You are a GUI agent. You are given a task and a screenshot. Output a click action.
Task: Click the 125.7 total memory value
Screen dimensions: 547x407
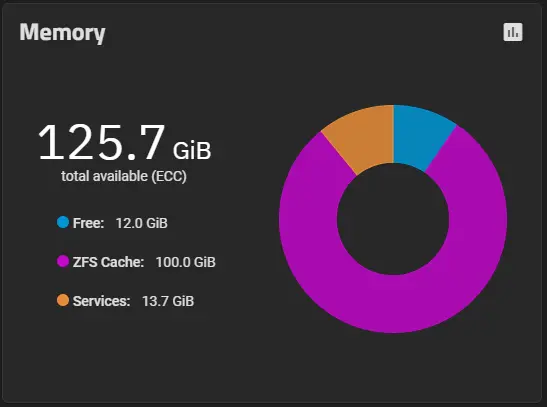tap(101, 142)
